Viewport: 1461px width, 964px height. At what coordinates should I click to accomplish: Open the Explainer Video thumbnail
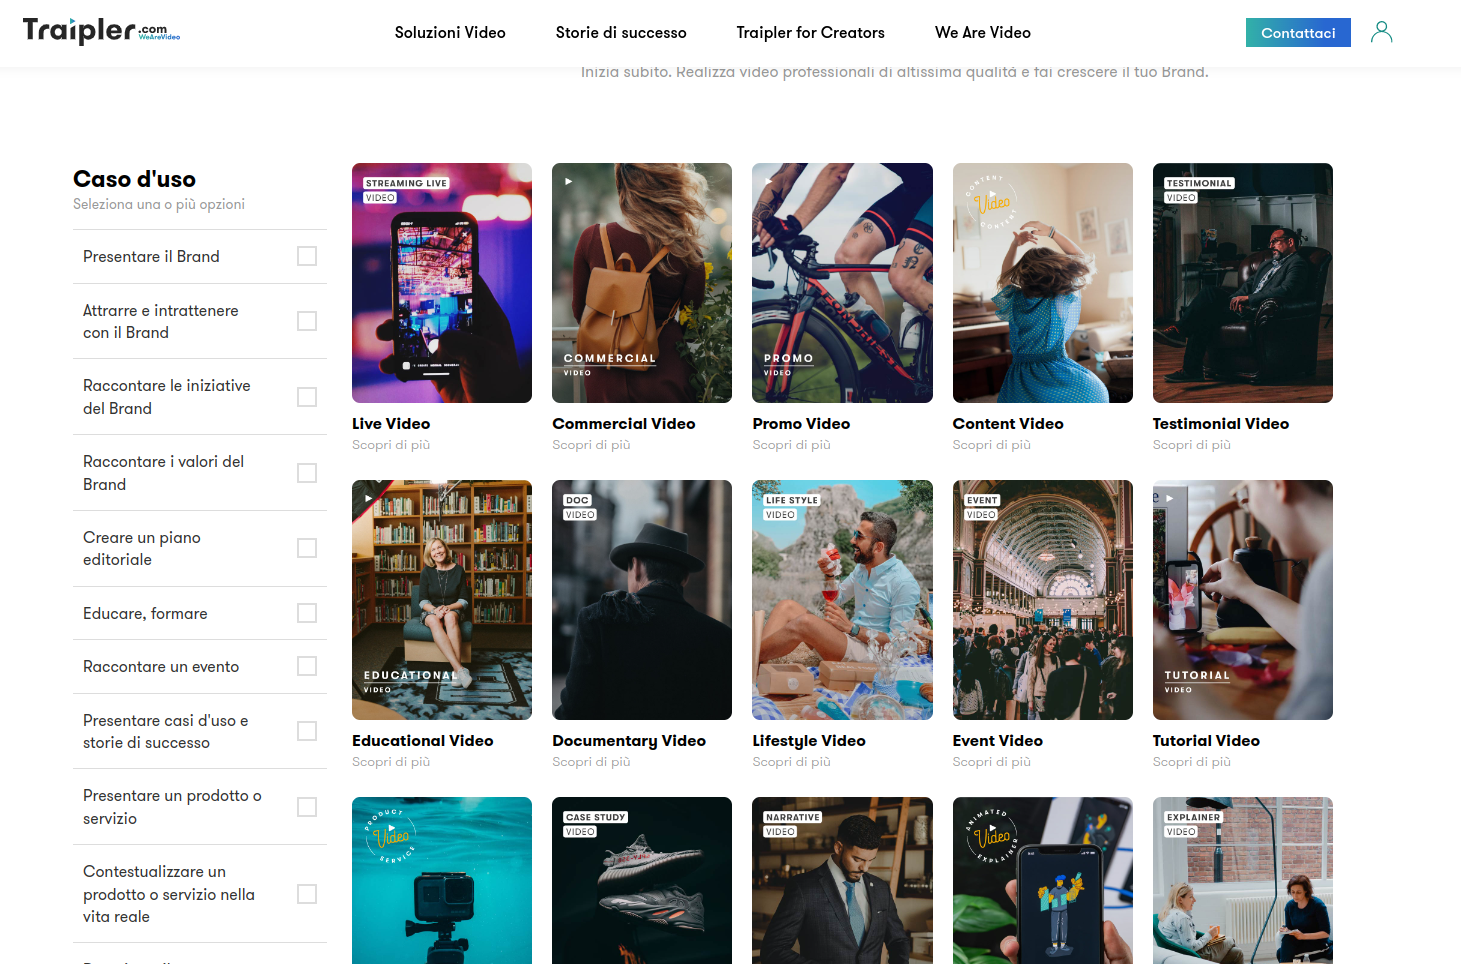click(x=1243, y=880)
